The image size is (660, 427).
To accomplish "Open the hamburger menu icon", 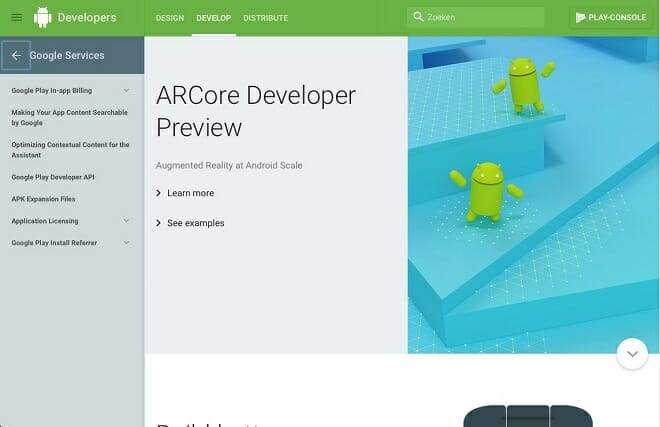I will (16, 17).
